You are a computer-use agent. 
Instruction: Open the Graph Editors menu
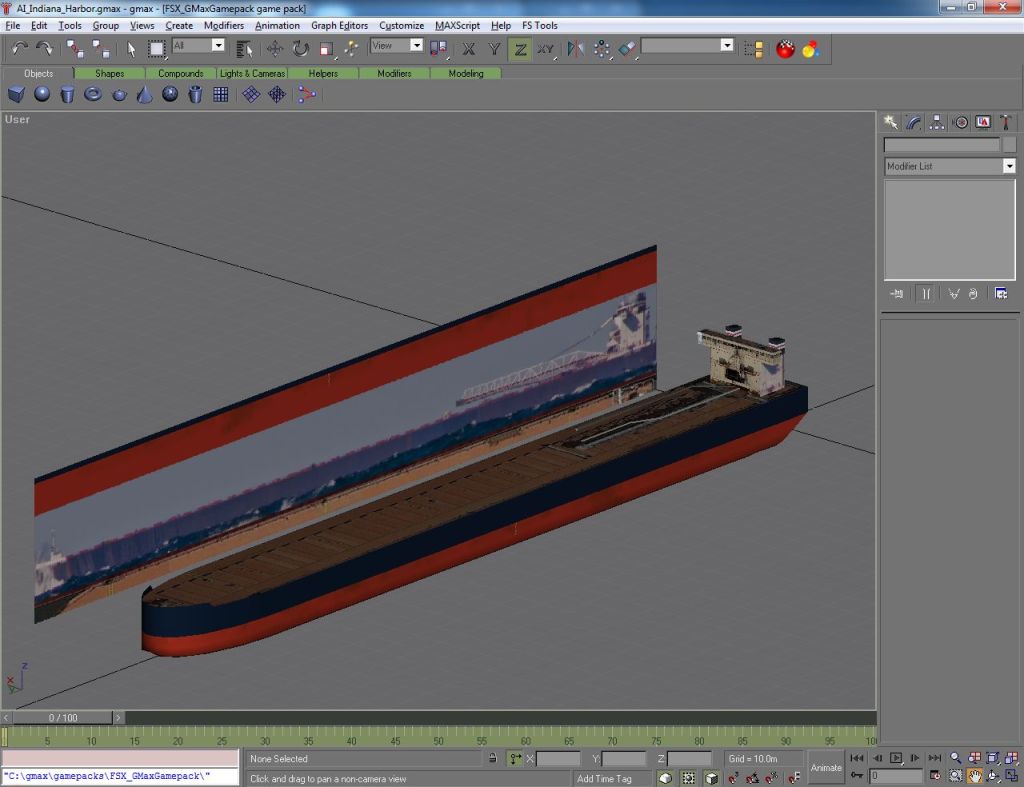click(x=339, y=25)
